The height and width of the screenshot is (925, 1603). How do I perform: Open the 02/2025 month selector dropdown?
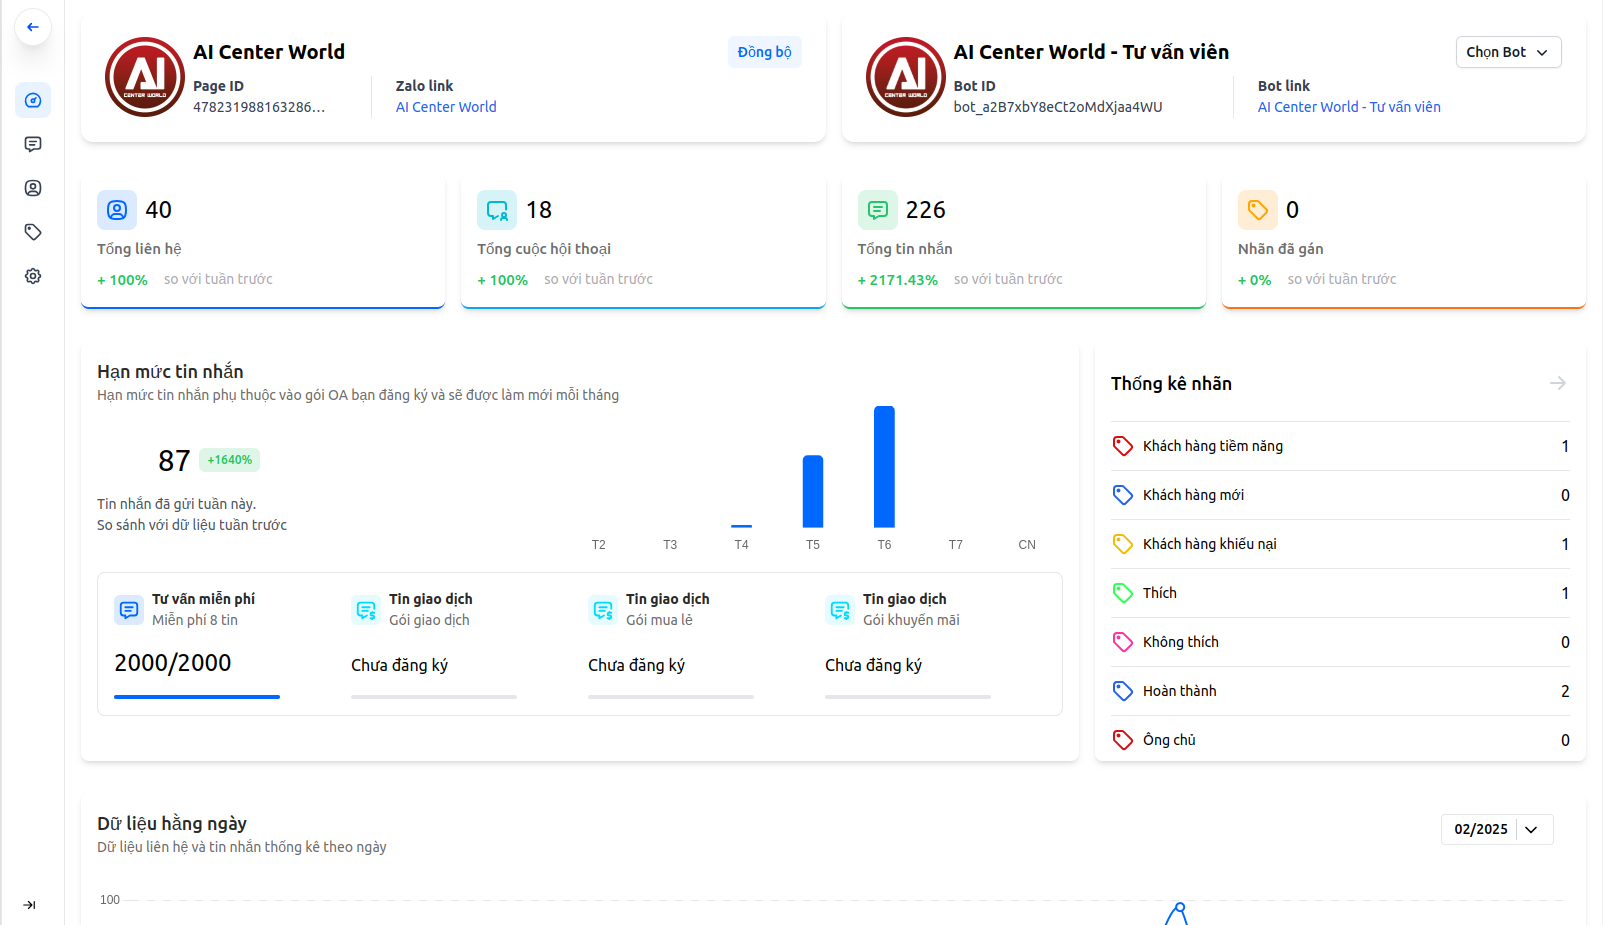1496,829
